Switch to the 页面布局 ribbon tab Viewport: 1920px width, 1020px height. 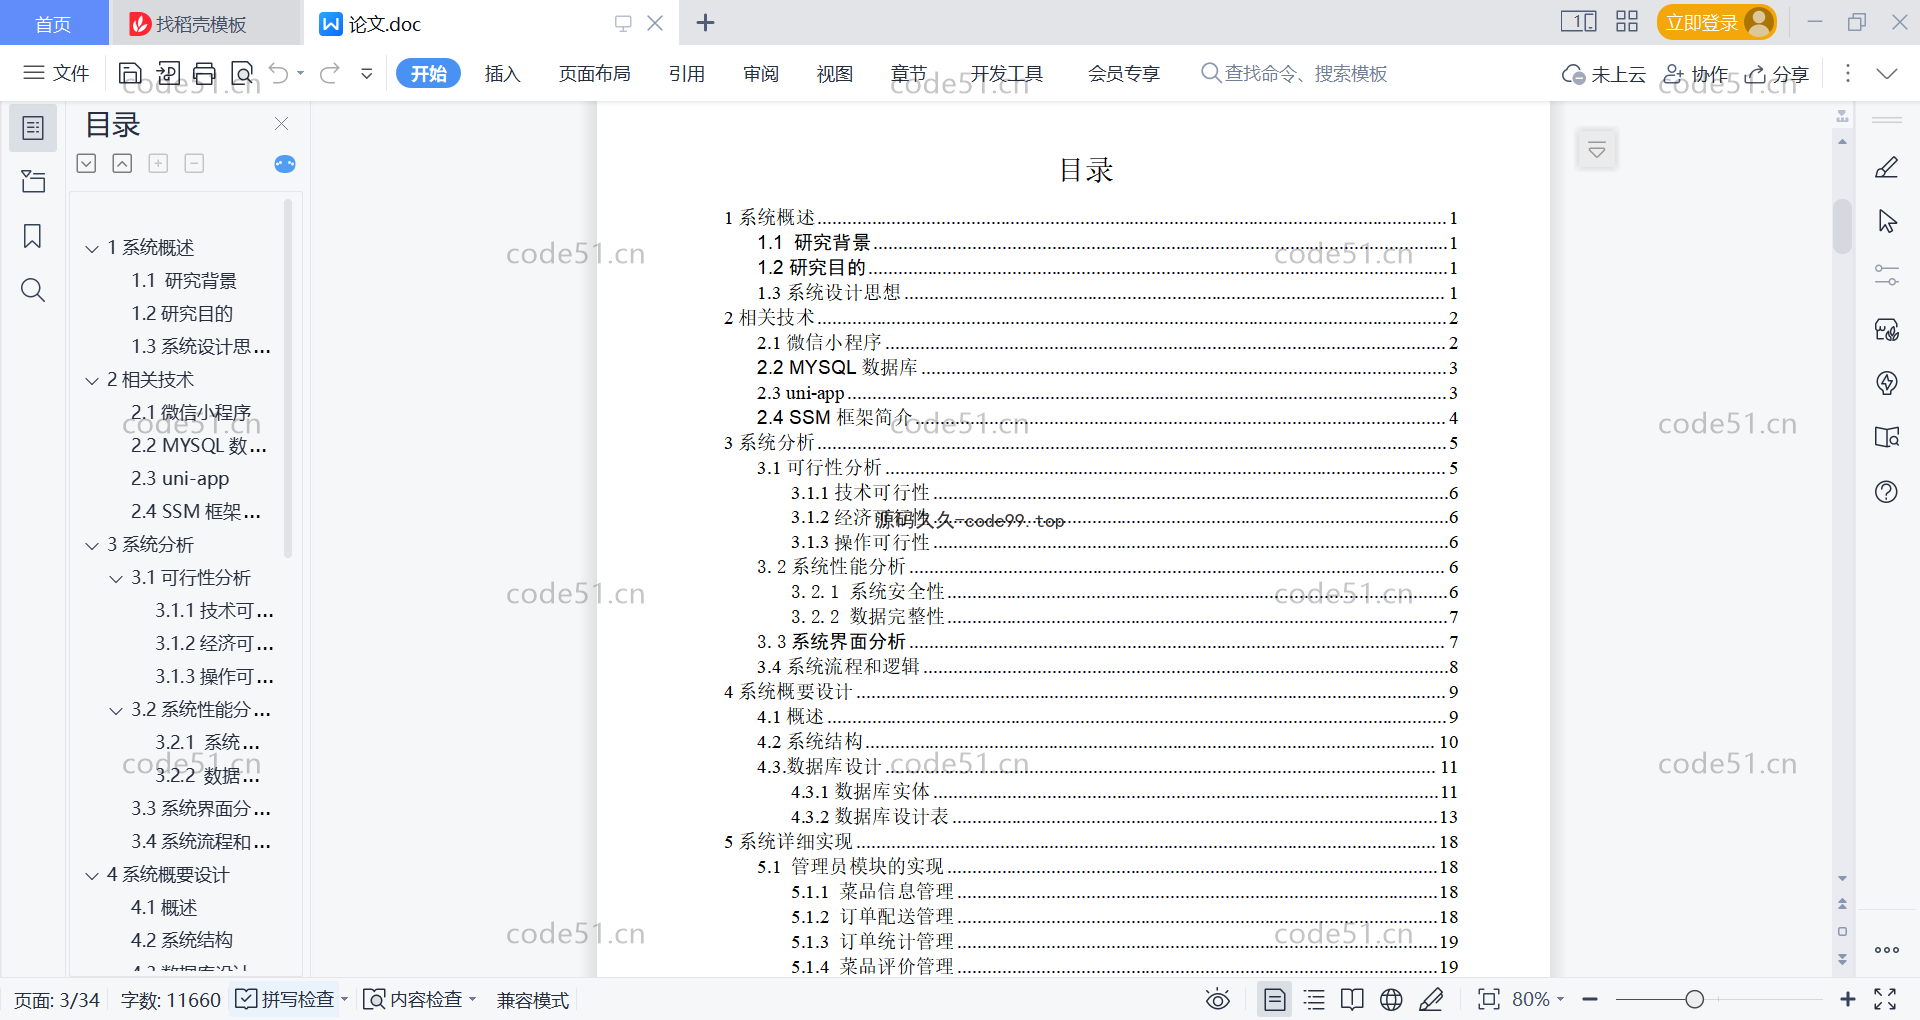coord(594,73)
